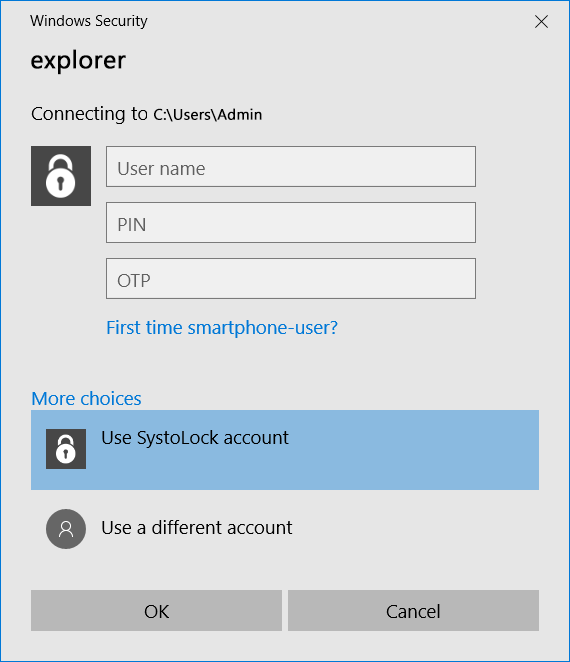
Task: Click the Connecting to label
Action: click(x=90, y=114)
